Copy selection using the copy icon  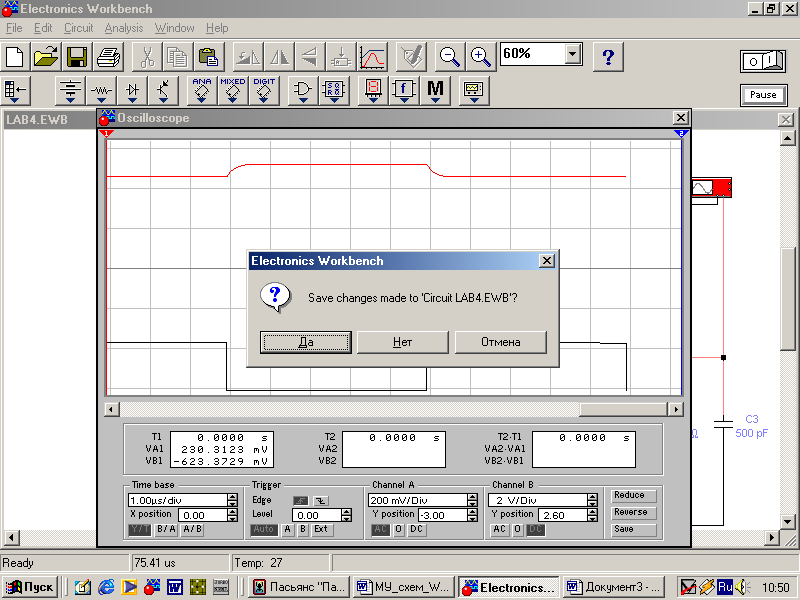pyautogui.click(x=178, y=57)
